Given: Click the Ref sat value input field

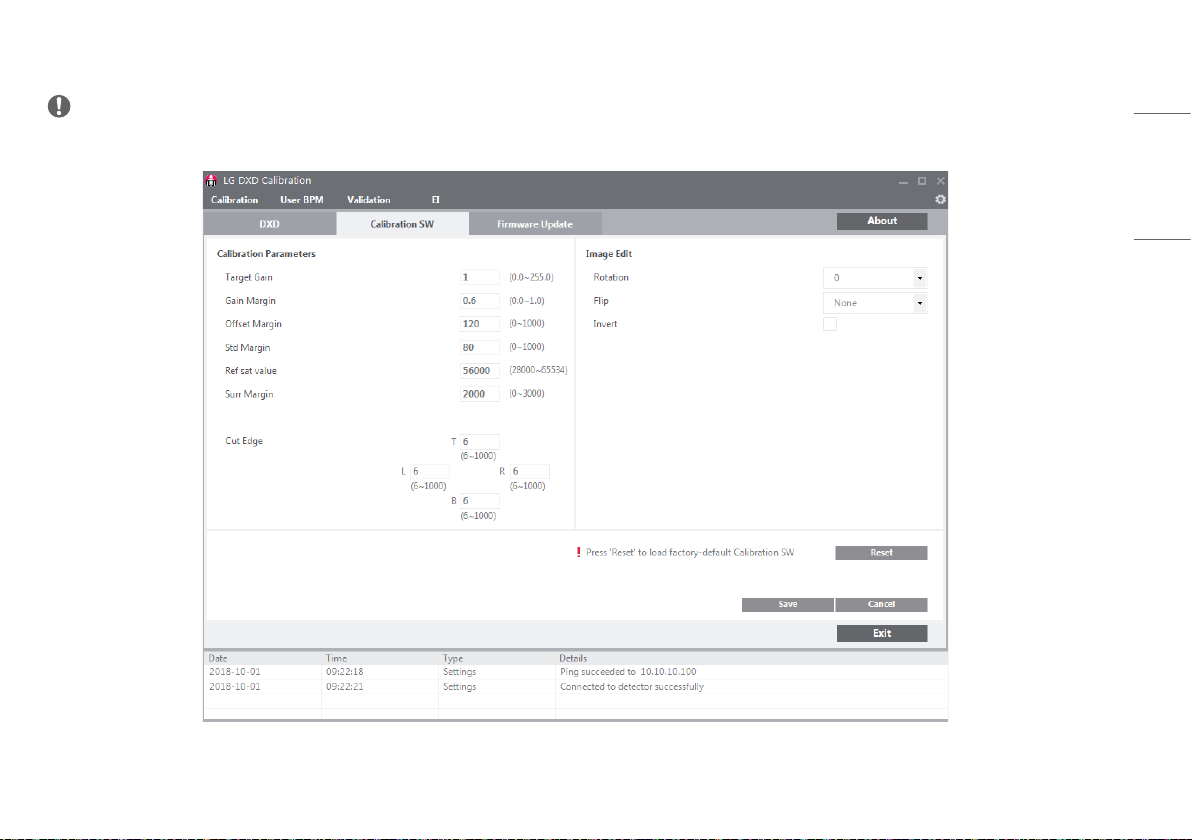Looking at the screenshot, I should click(x=480, y=371).
